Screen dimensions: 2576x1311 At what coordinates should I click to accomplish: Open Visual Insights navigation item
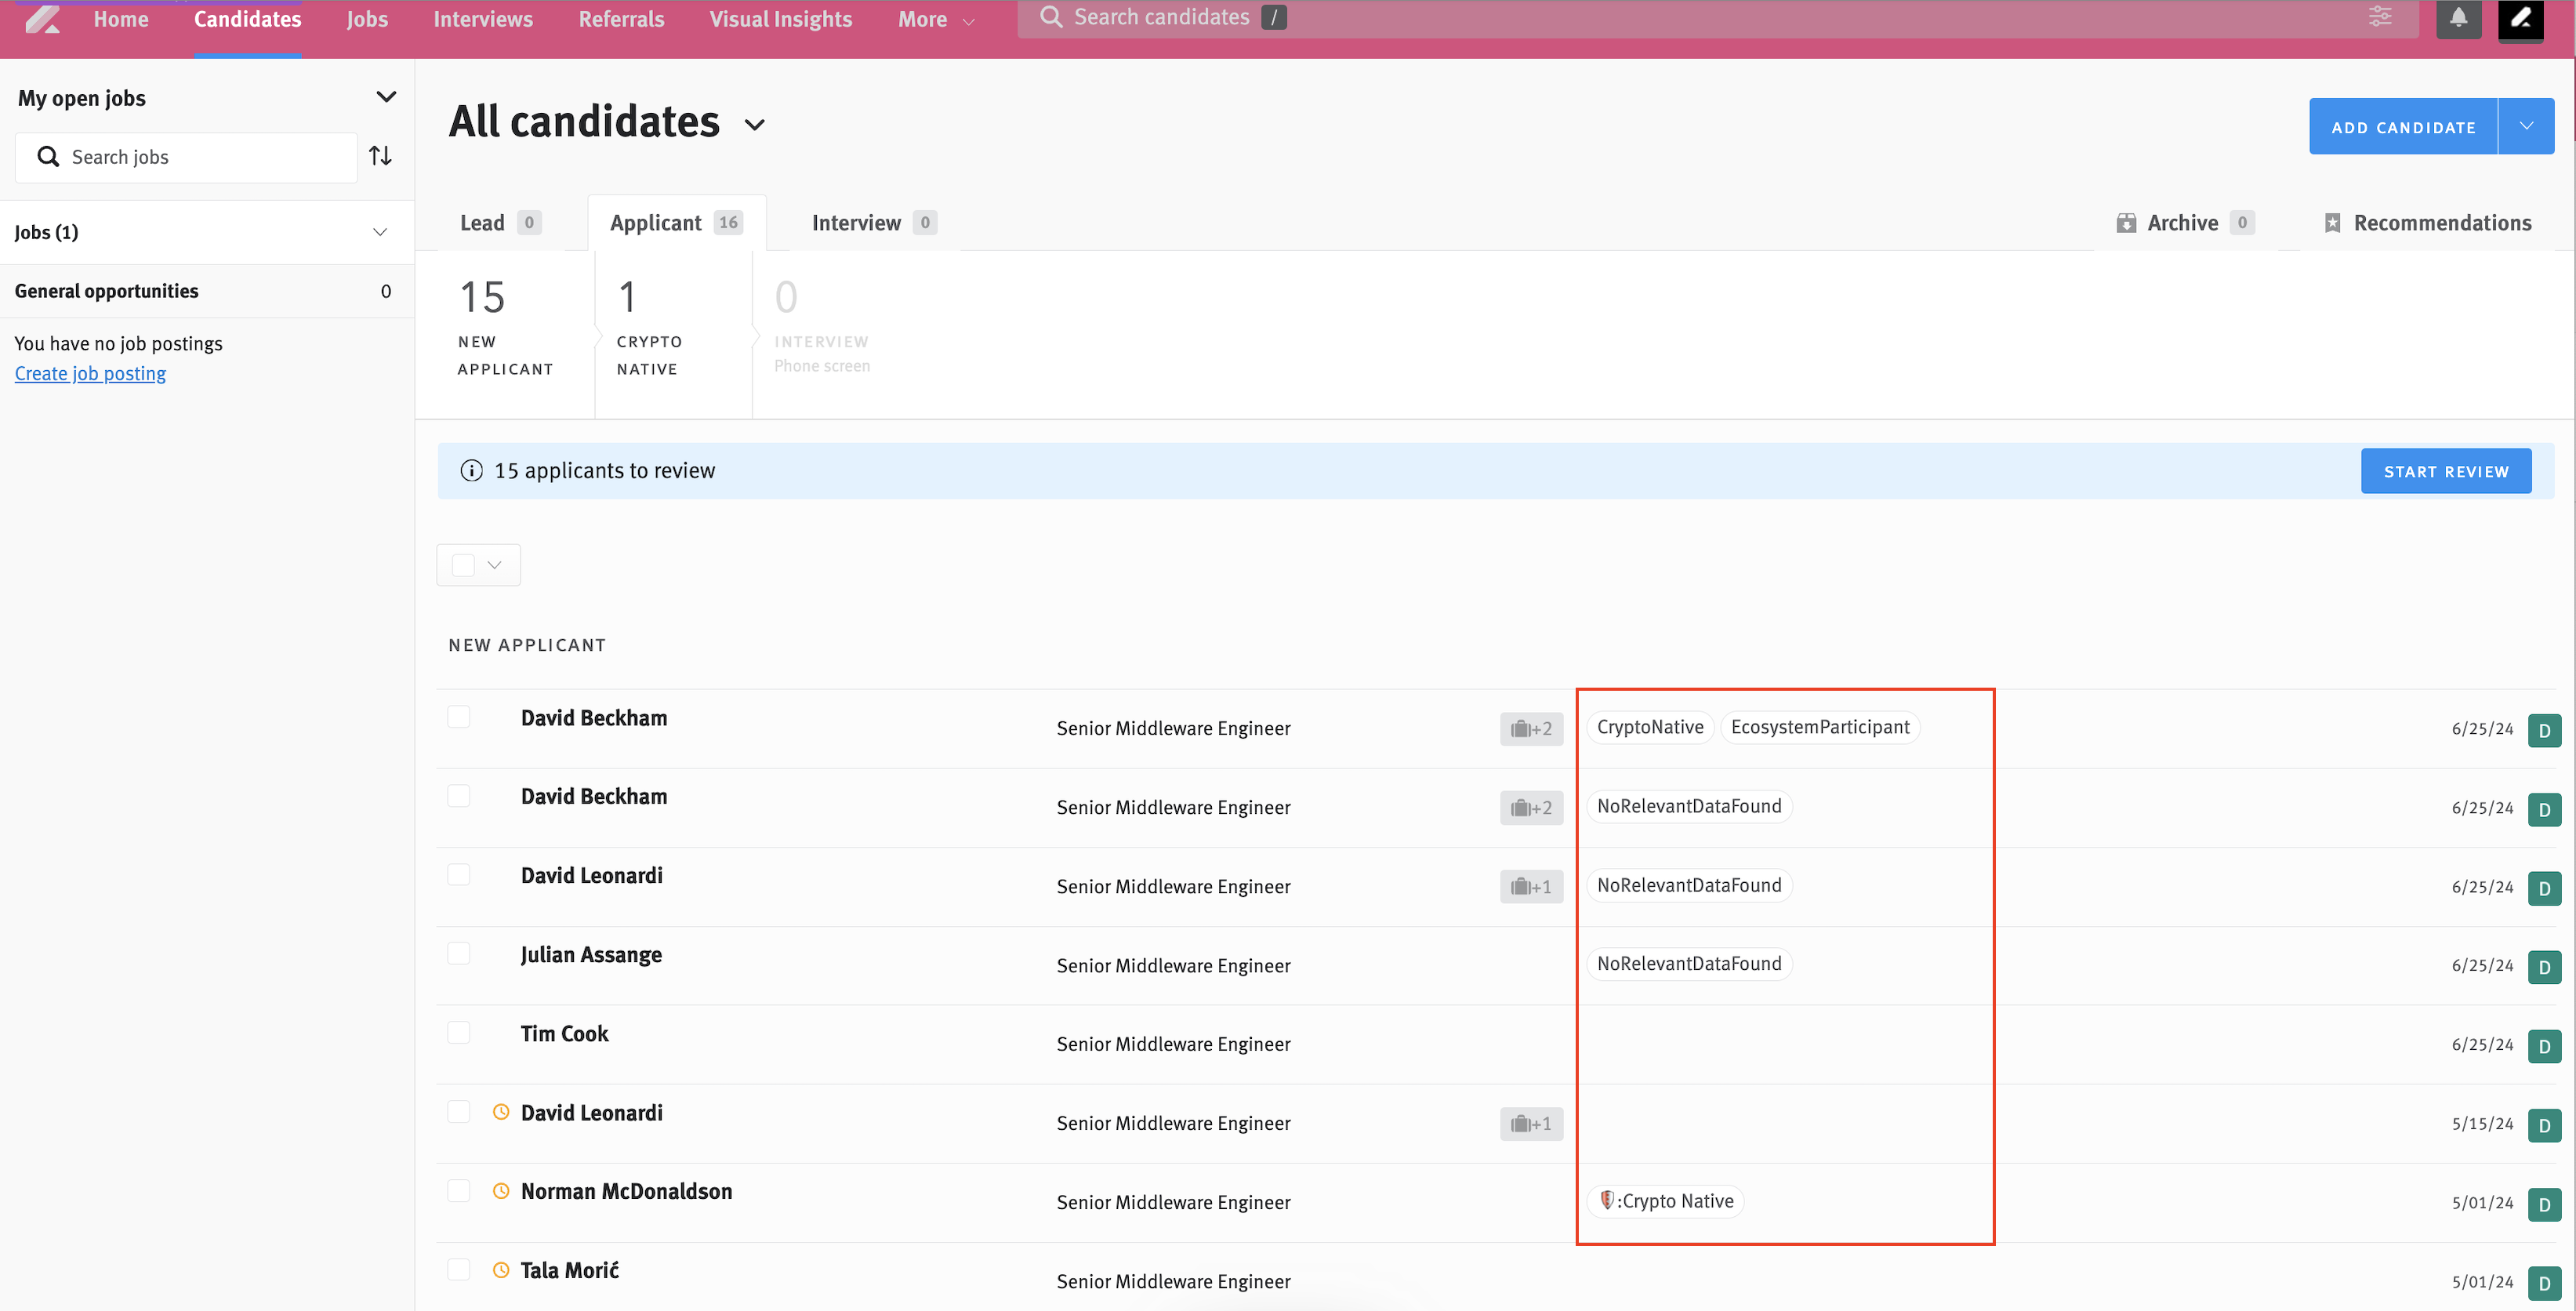781,19
